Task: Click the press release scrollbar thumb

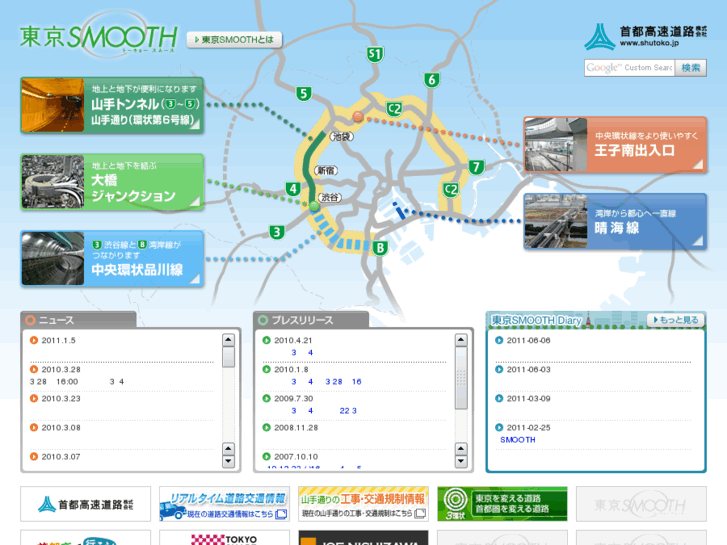Action: pyautogui.click(x=461, y=378)
